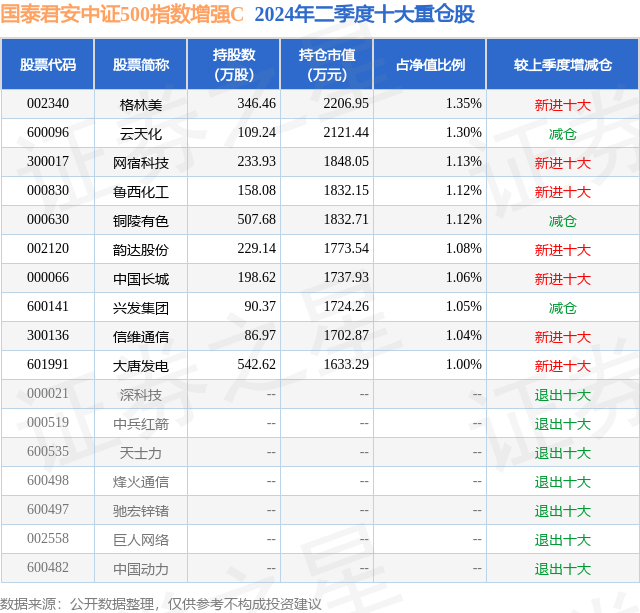Click shares value 233.93
Screen dimensions: 640x613
(x=256, y=162)
